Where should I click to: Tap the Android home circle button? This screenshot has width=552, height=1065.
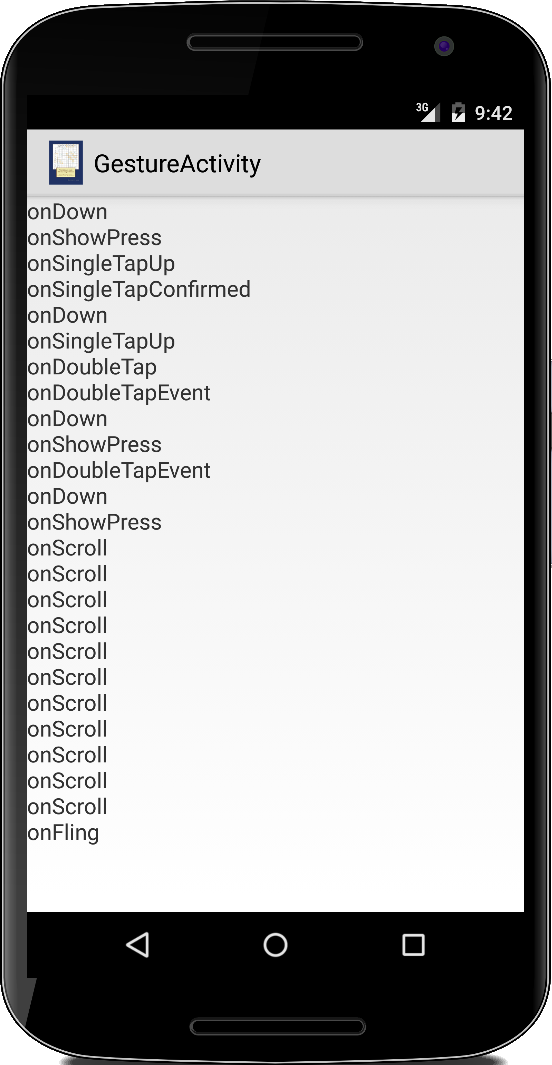[x=275, y=944]
